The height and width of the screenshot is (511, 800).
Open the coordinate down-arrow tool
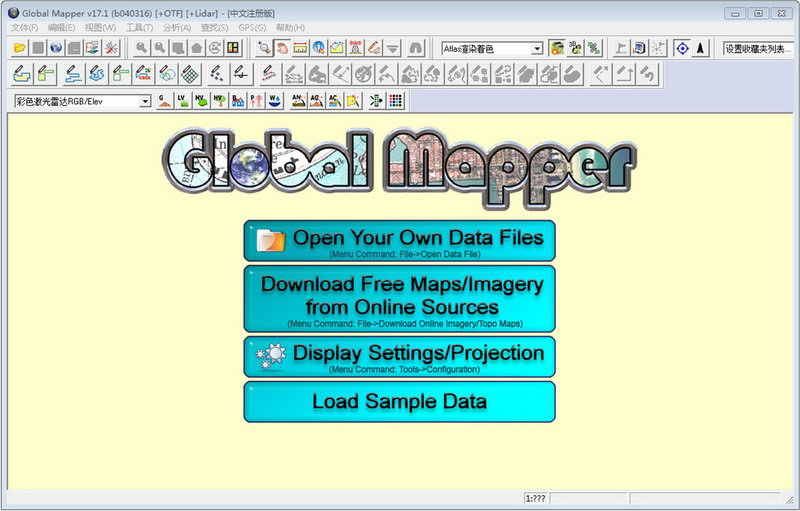pyautogui.click(x=392, y=48)
